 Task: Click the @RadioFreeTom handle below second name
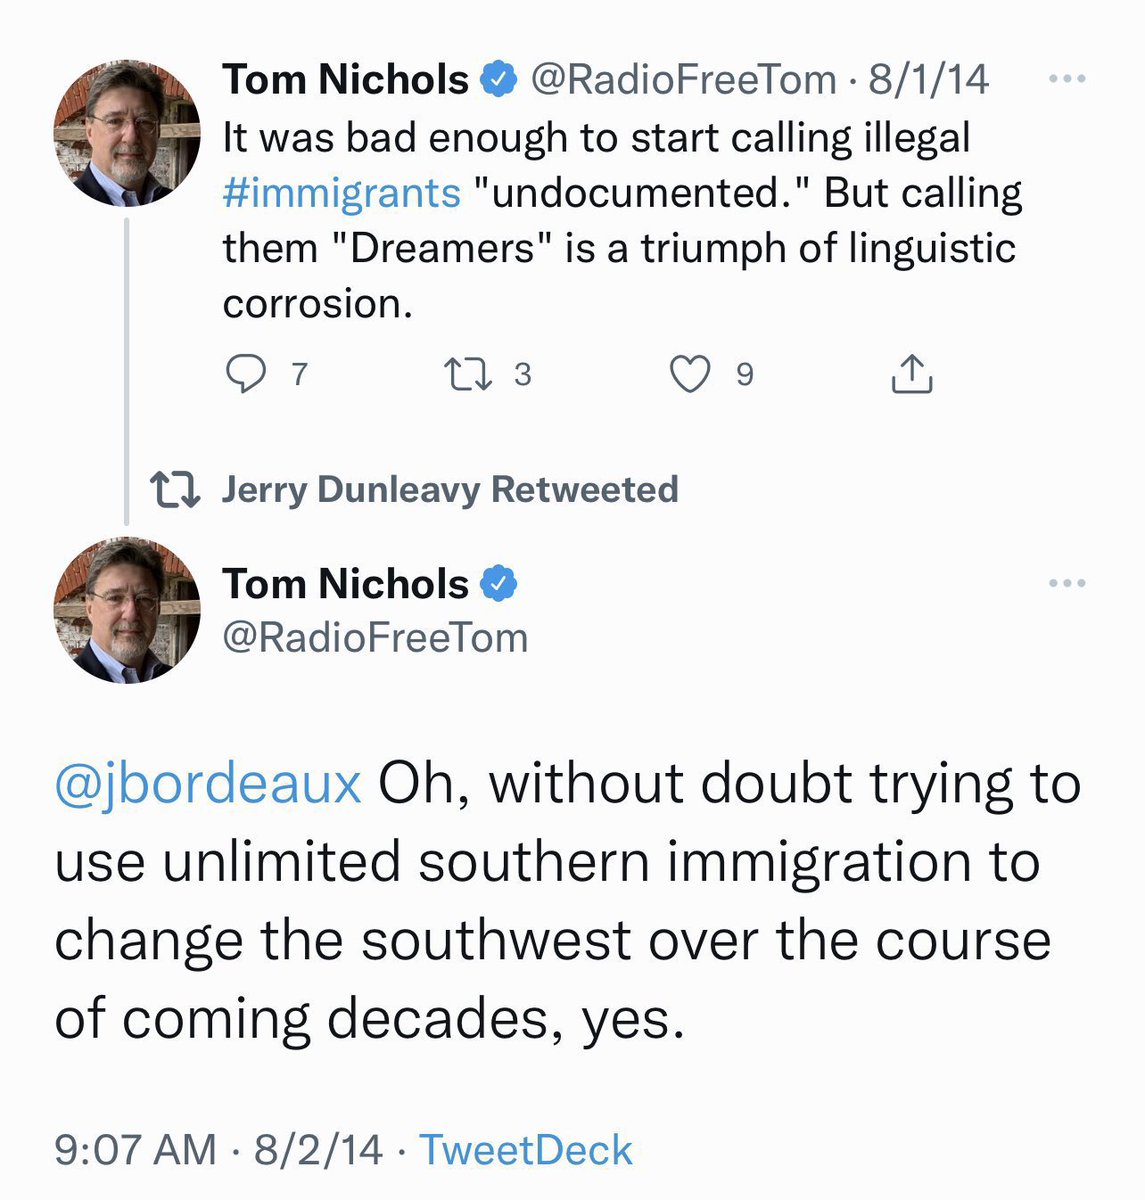click(x=375, y=637)
